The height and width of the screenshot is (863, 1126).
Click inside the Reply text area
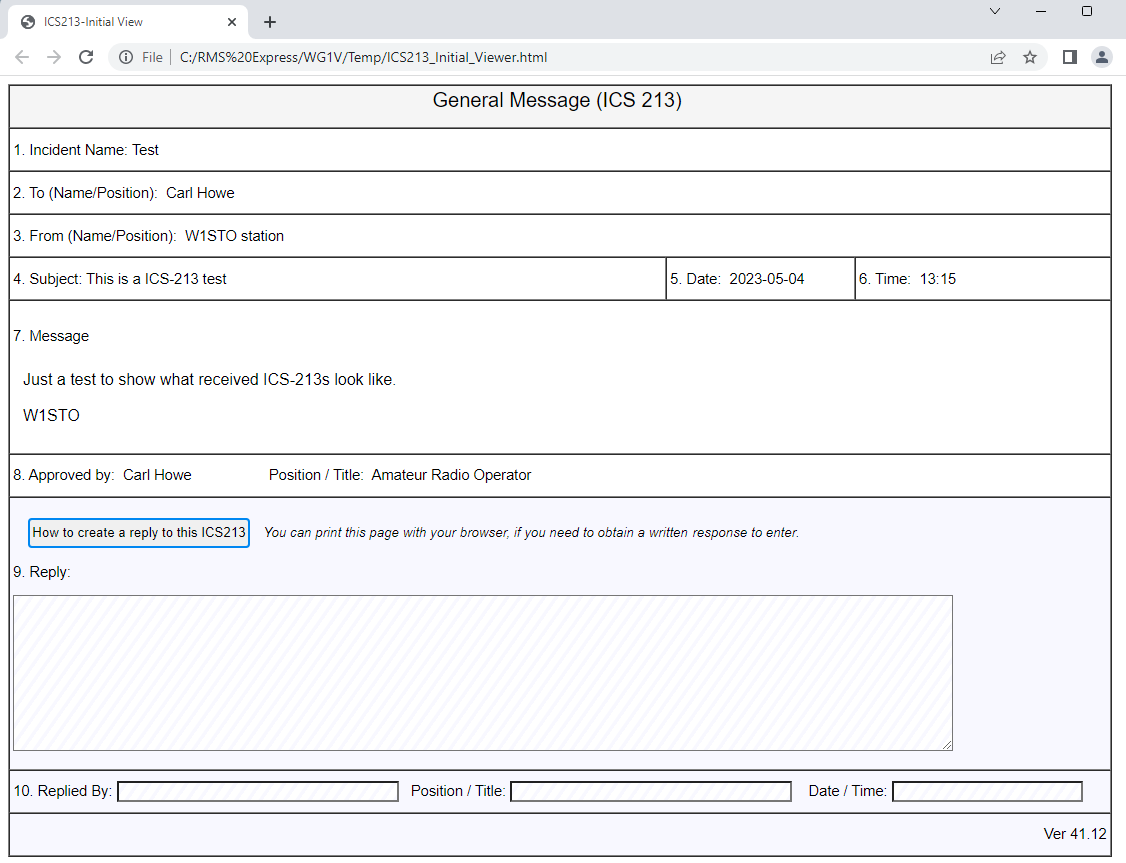482,672
